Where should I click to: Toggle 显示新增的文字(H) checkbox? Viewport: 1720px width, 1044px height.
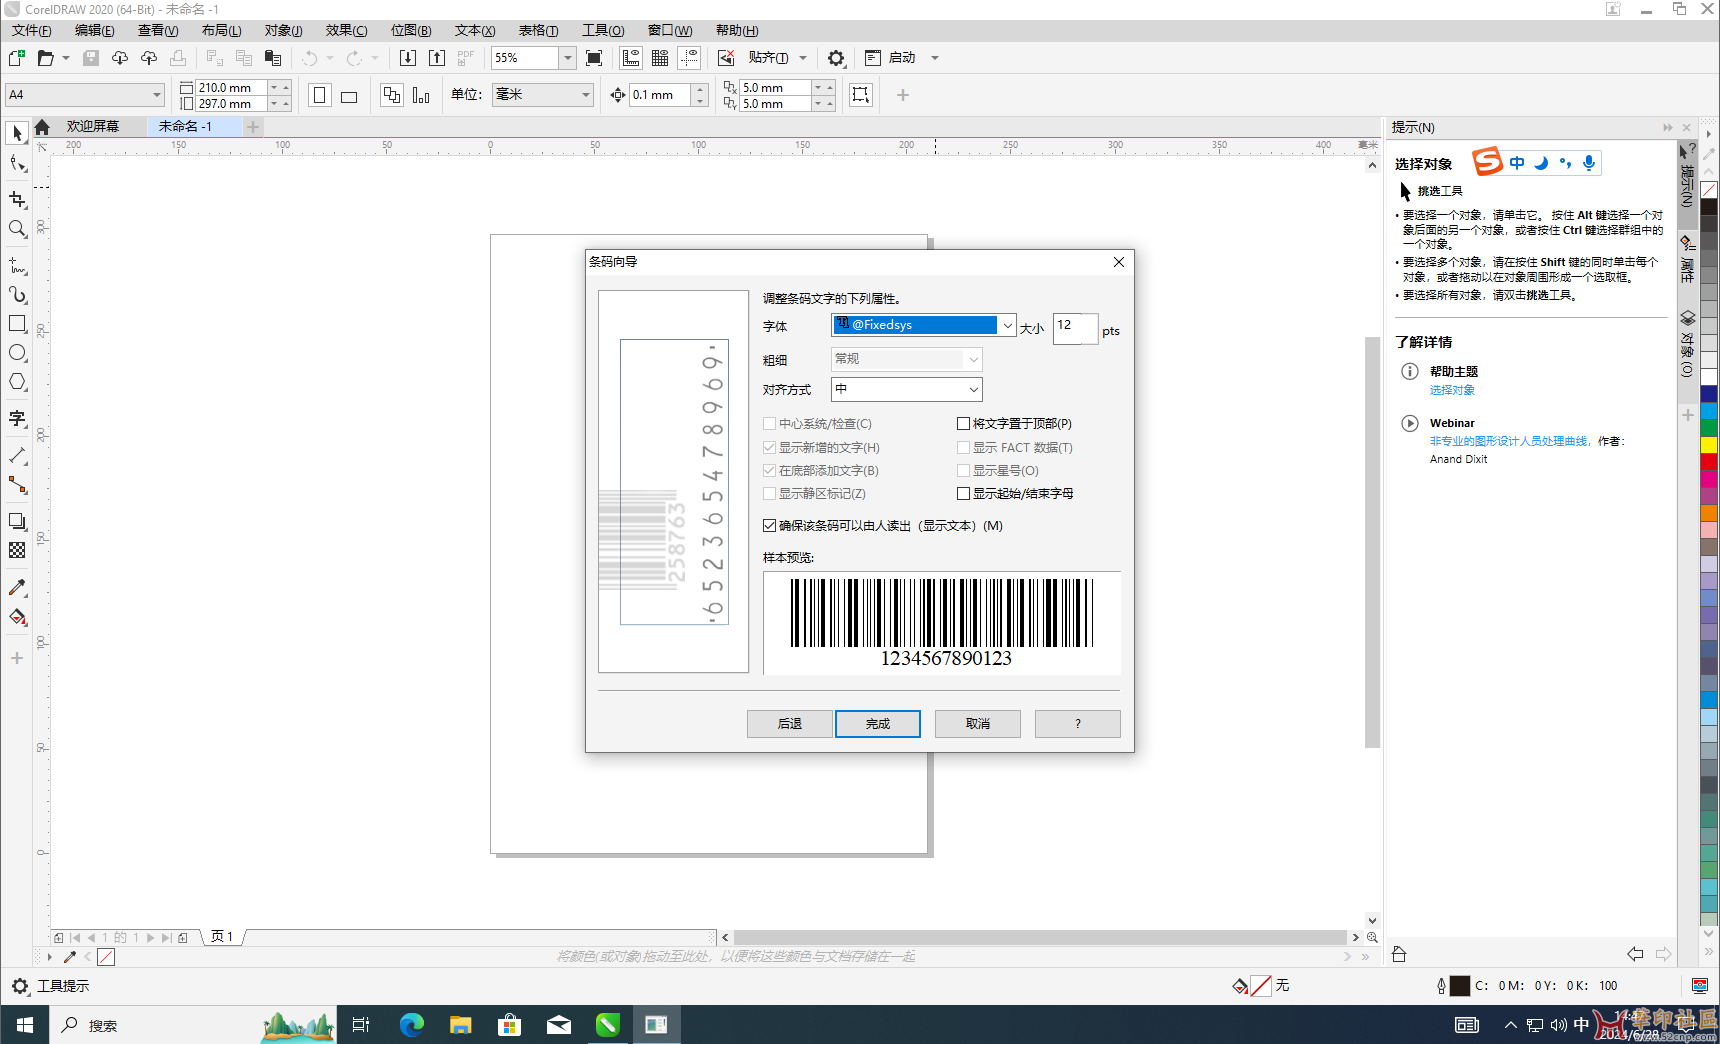tap(769, 448)
